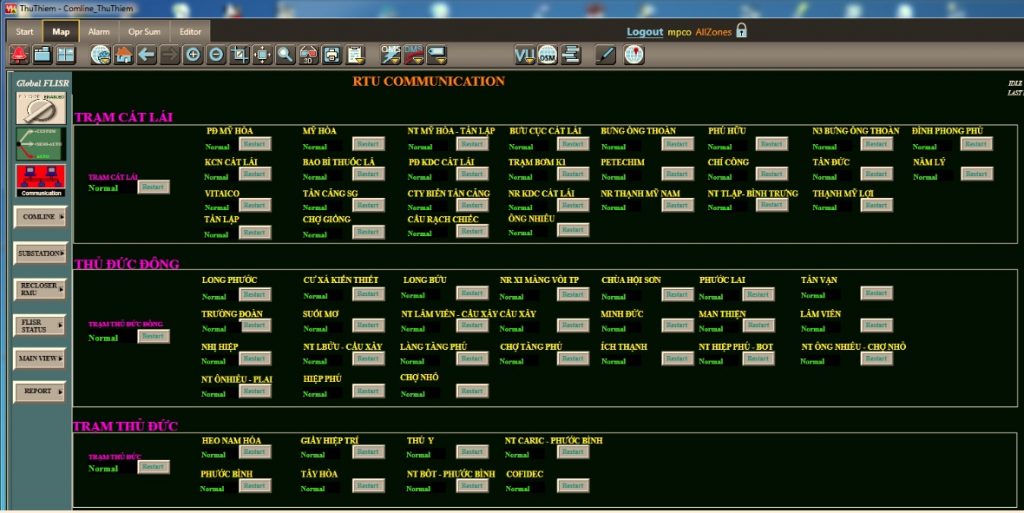Toggle the FLISR auto mode selector
1024x513 pixels.
[40, 144]
